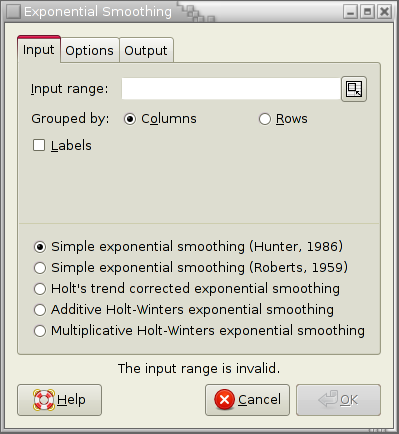The image size is (399, 434).
Task: Click the red Cancel cross icon
Action: coord(225,399)
